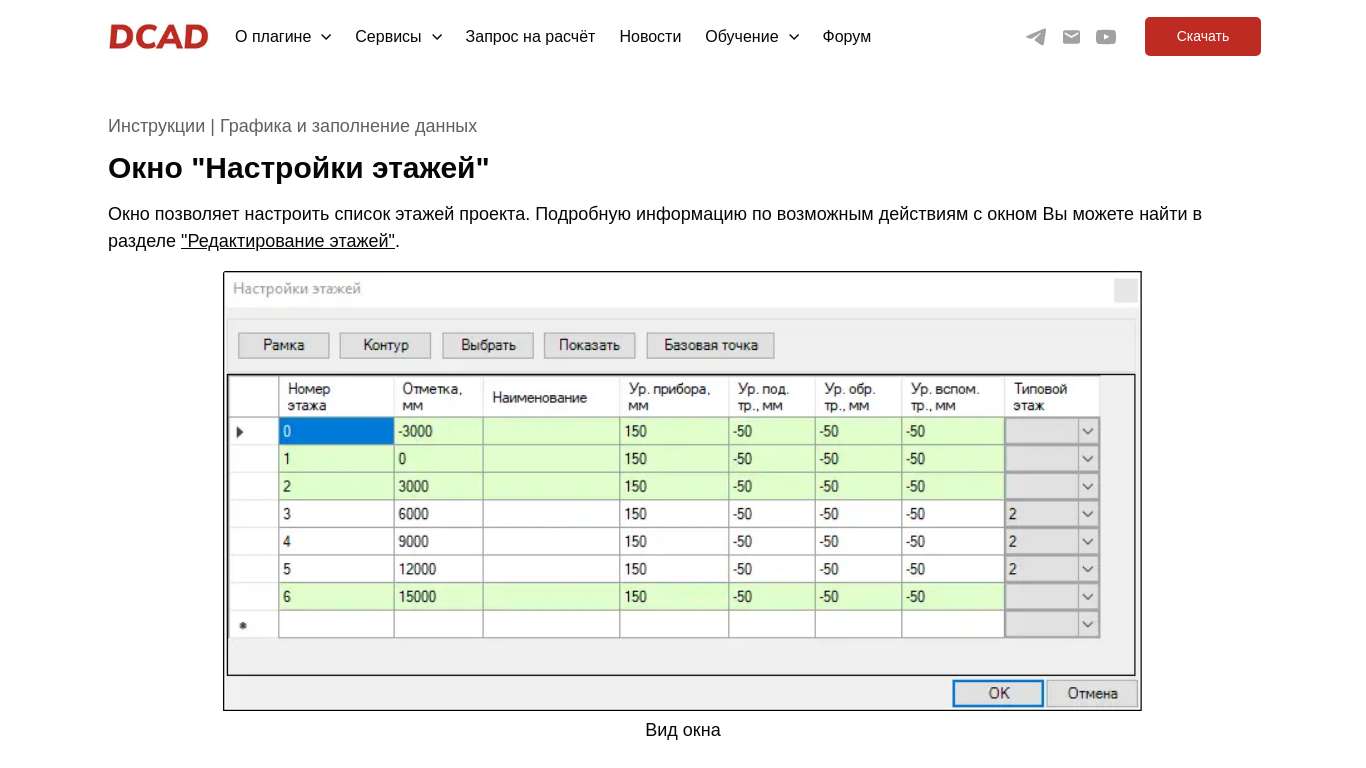Open Типовой этаж dropdown for floor 5

click(x=1088, y=569)
